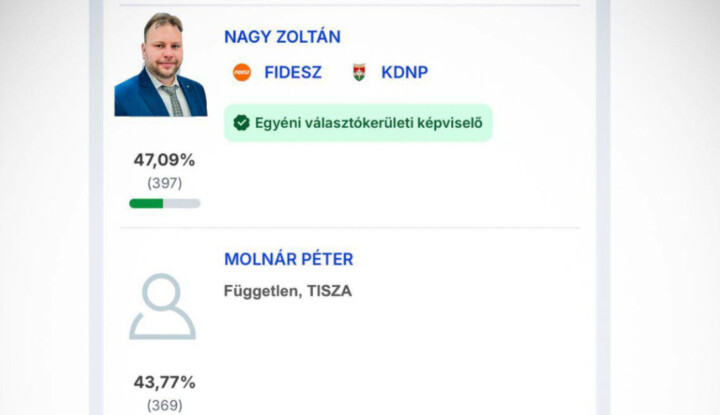Select the KDNP party name label

point(404,72)
